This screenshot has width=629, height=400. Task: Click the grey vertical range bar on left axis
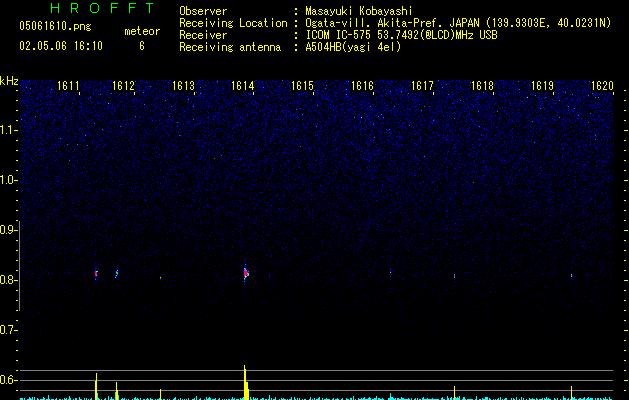(x=20, y=266)
